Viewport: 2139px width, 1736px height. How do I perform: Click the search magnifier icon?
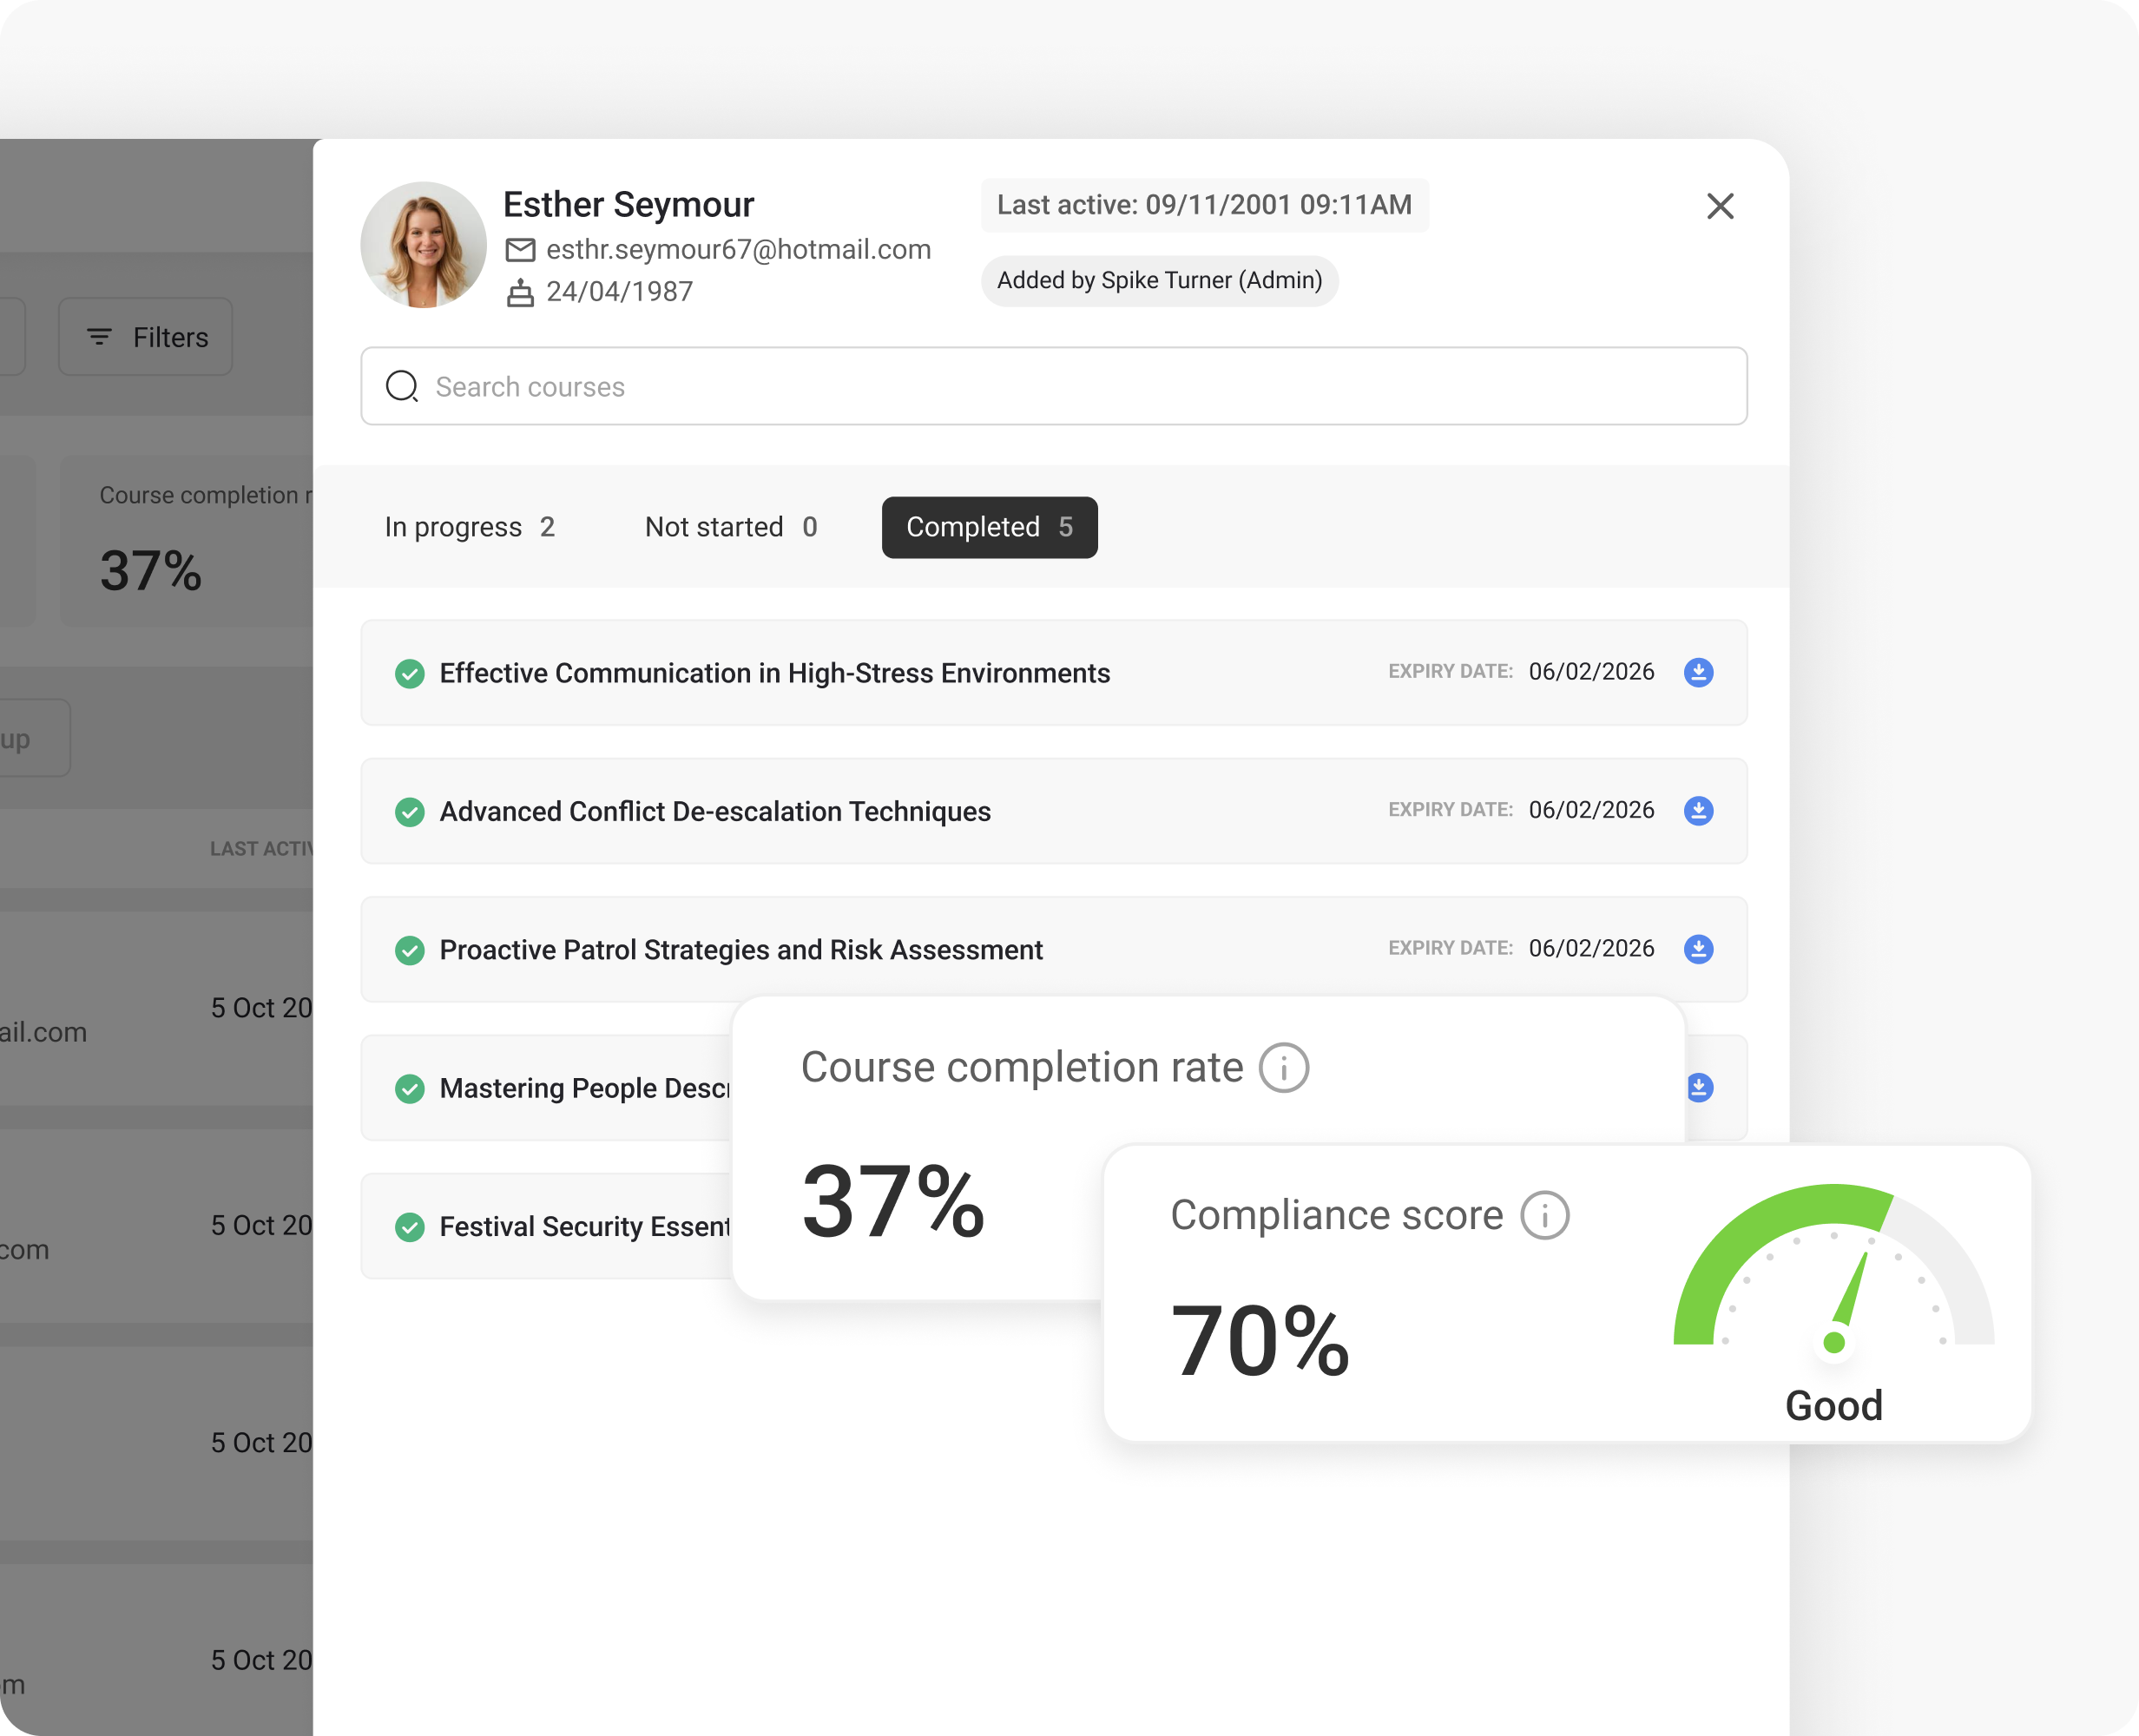click(402, 386)
